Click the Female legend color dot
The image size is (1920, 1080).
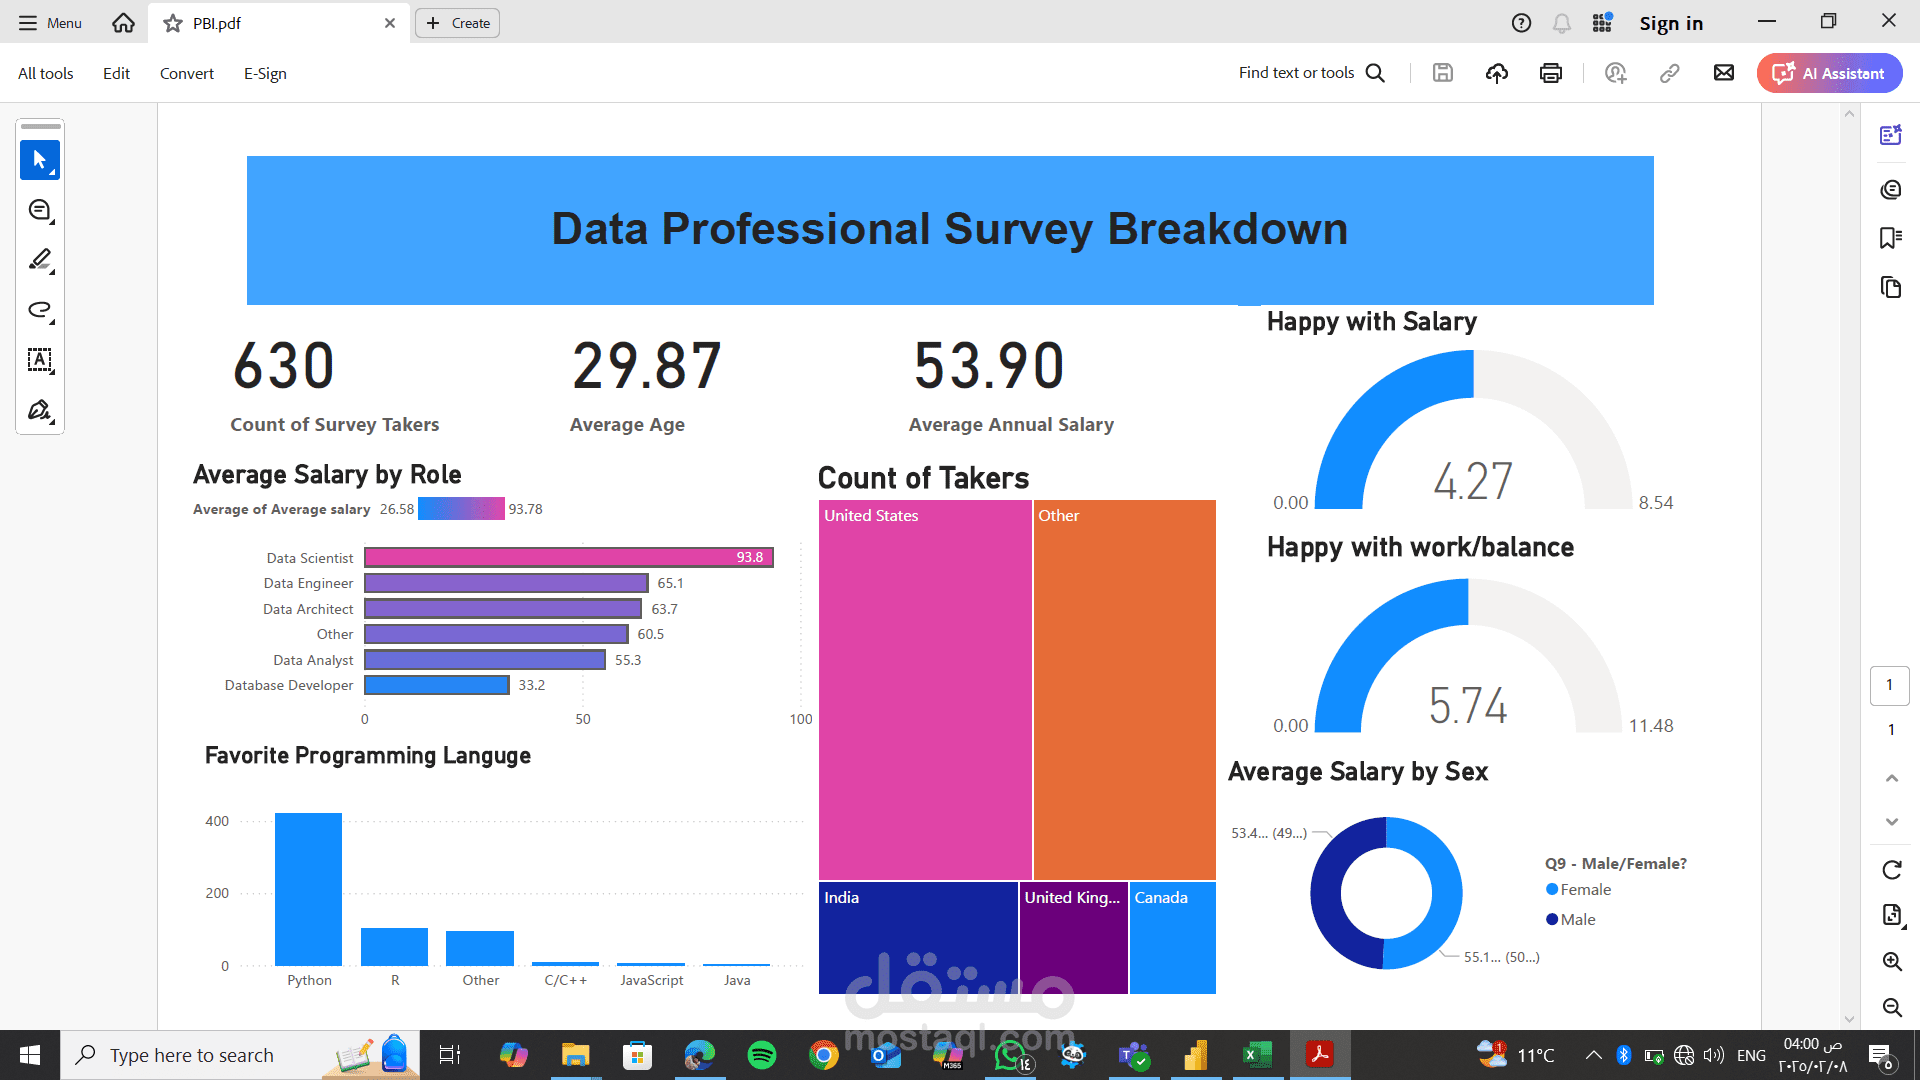(x=1552, y=889)
